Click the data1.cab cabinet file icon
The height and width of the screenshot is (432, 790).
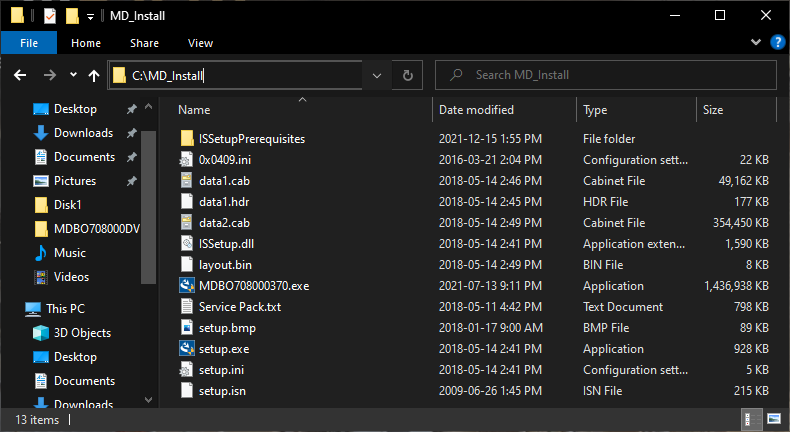tap(186, 181)
